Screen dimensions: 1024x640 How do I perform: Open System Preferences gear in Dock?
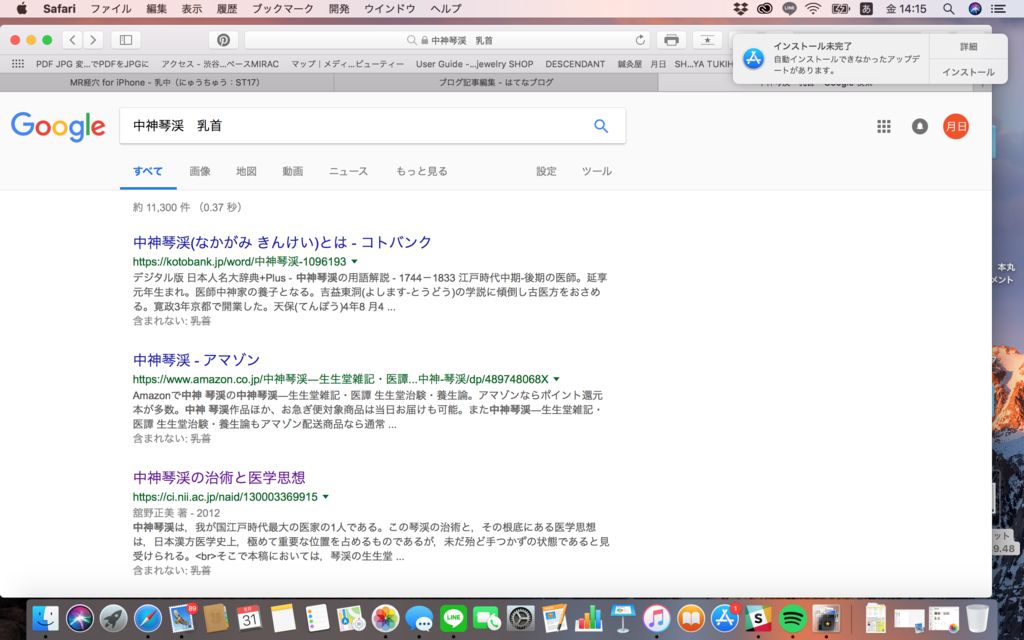coord(520,618)
